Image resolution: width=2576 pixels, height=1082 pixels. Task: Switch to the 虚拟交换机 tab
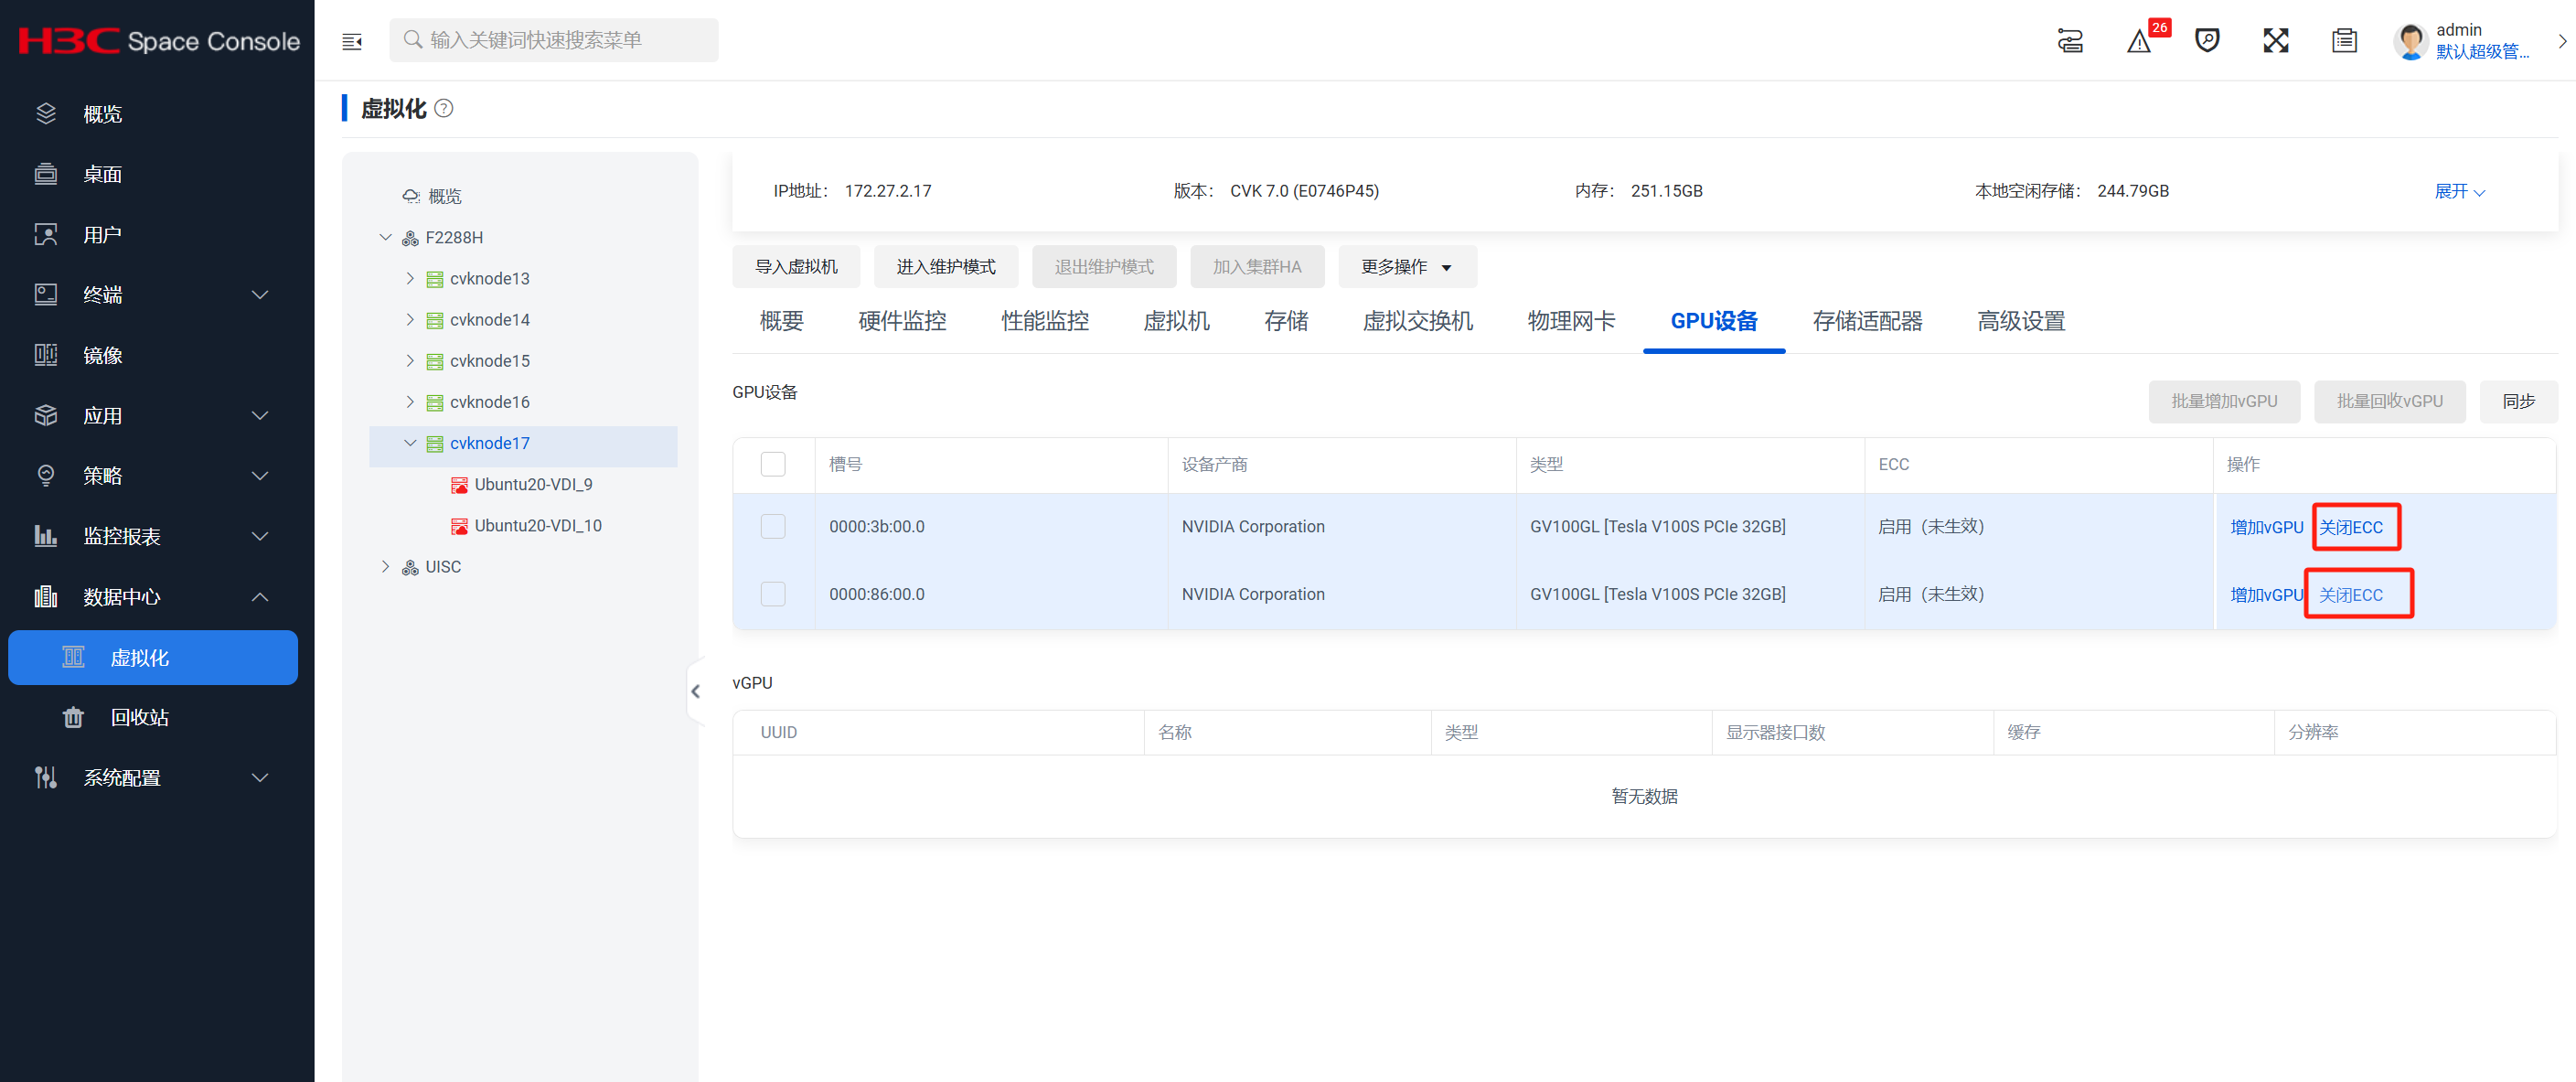click(x=1418, y=321)
